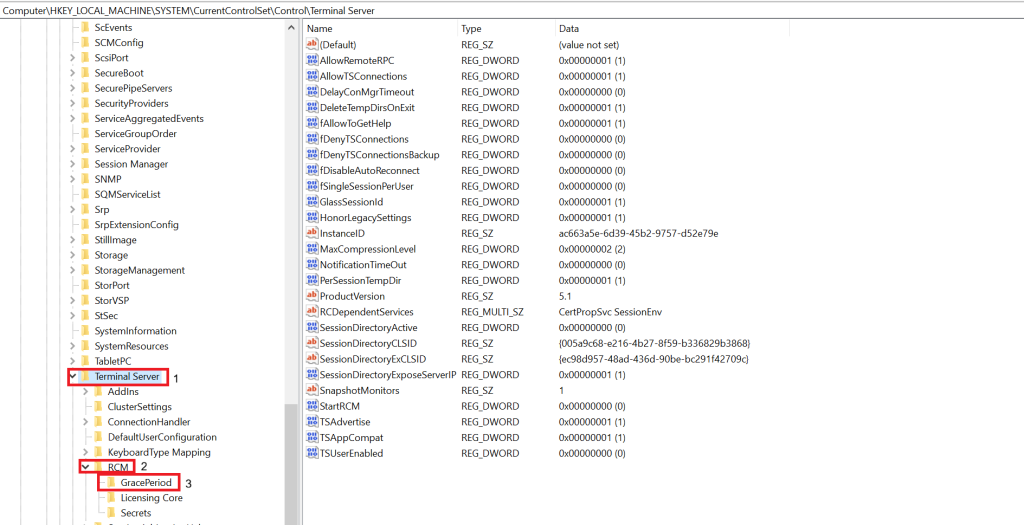1024x525 pixels.
Task: Click the folder icon beside SecureBoot
Action: (x=85, y=73)
